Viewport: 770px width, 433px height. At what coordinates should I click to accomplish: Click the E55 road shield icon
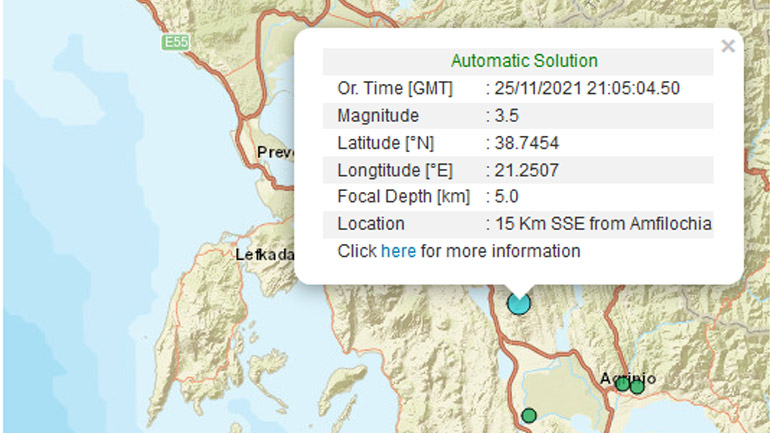point(175,43)
